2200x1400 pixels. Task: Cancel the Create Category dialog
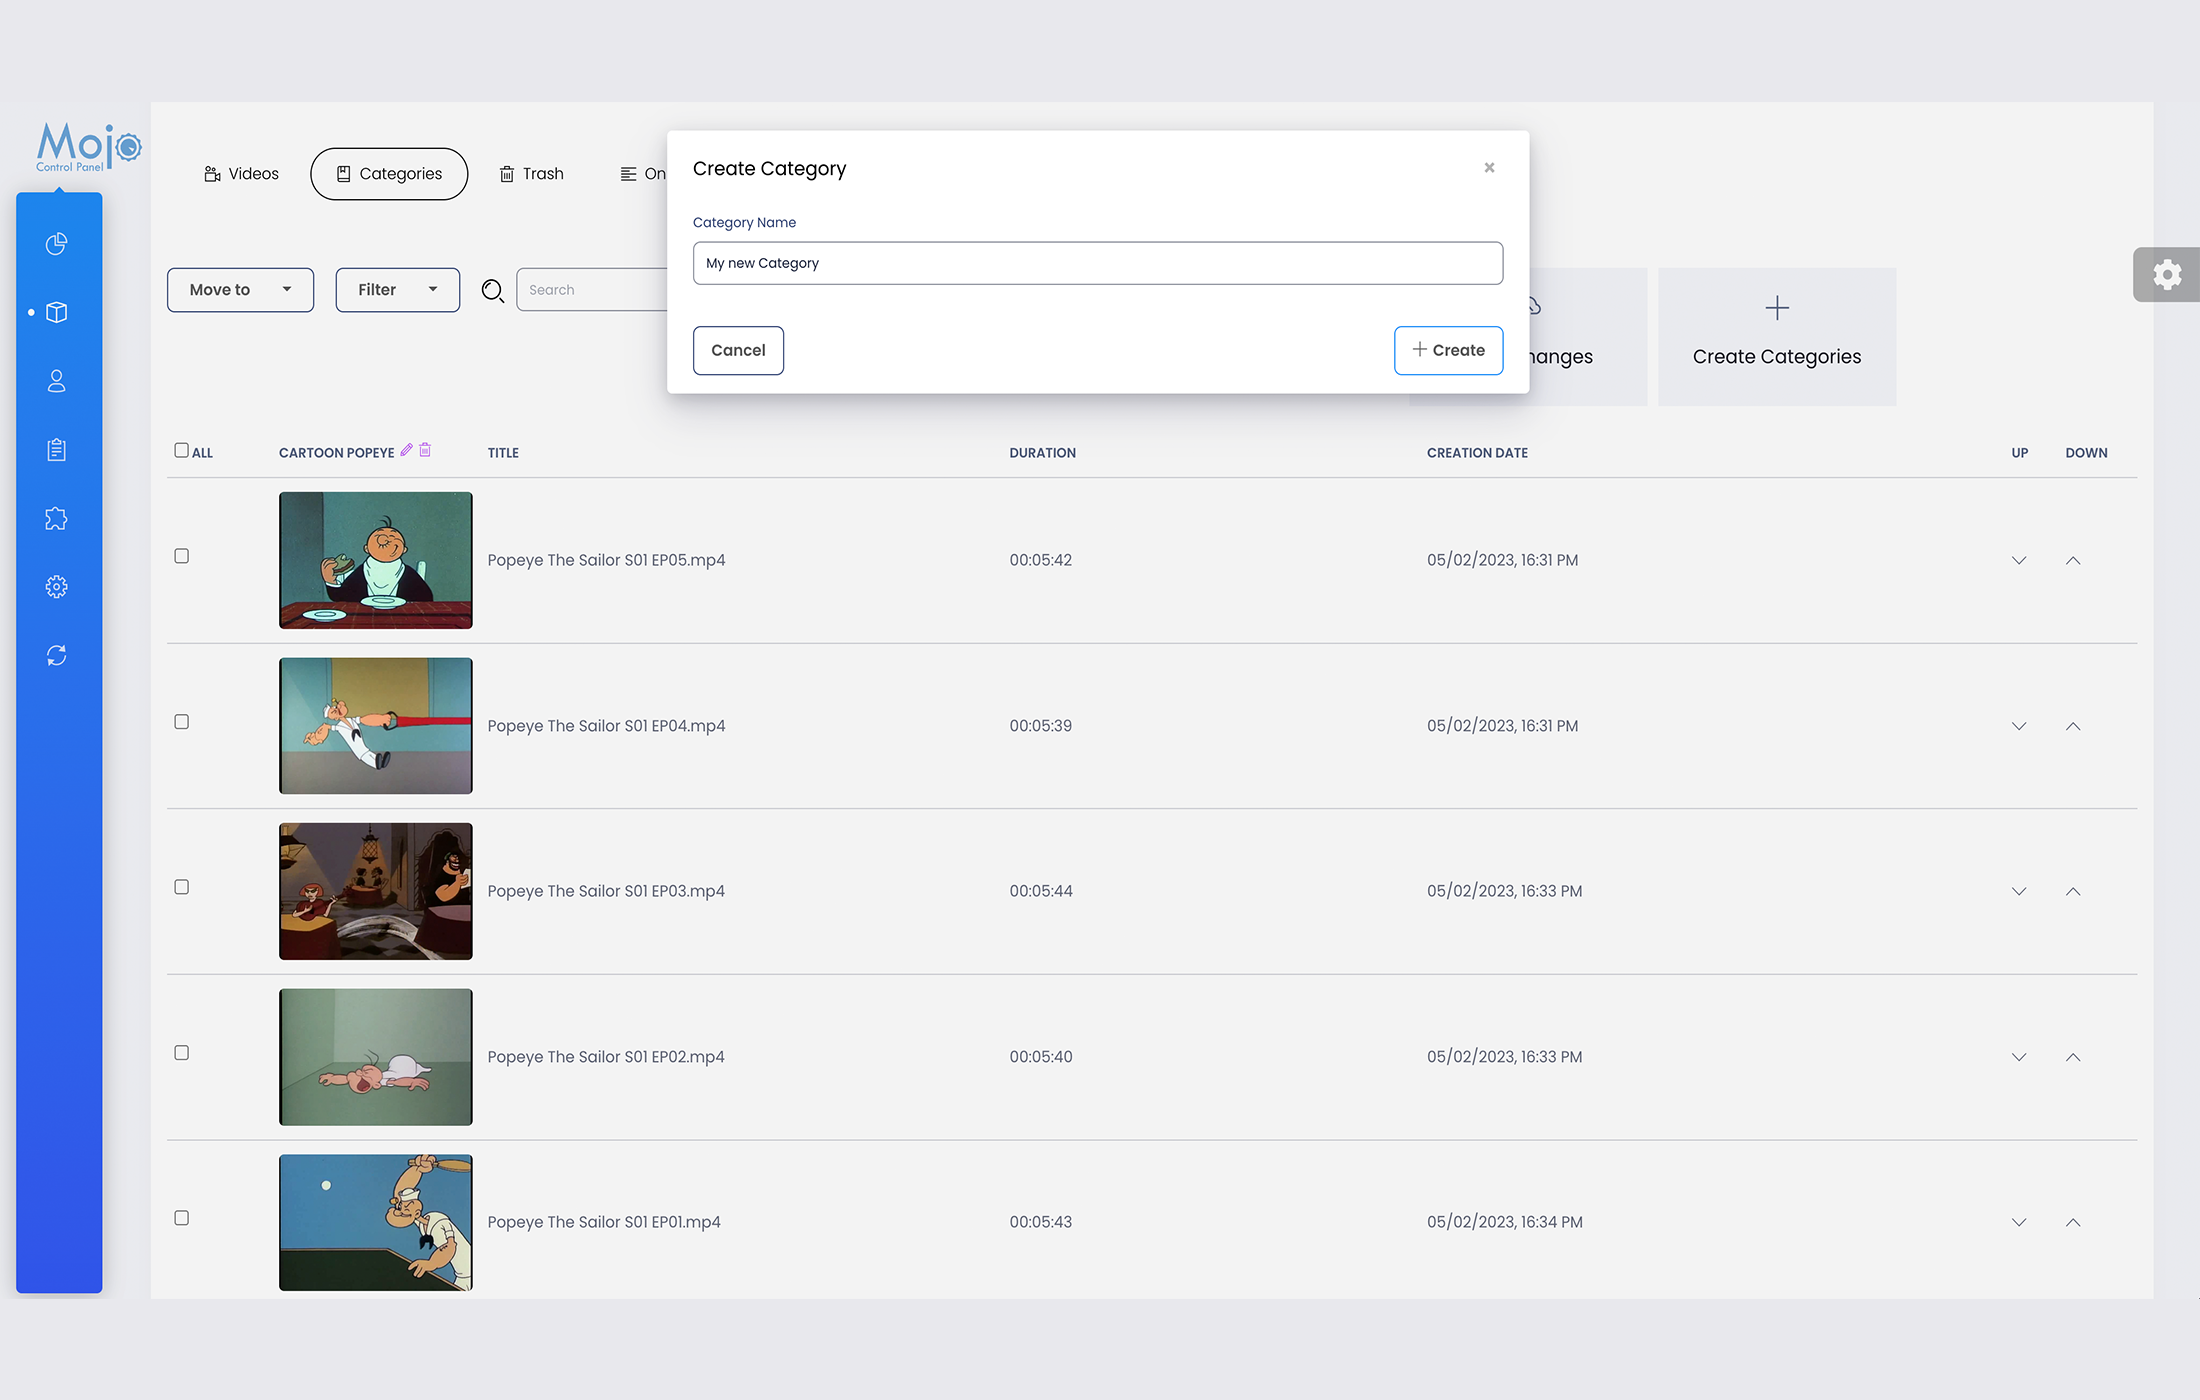738,350
